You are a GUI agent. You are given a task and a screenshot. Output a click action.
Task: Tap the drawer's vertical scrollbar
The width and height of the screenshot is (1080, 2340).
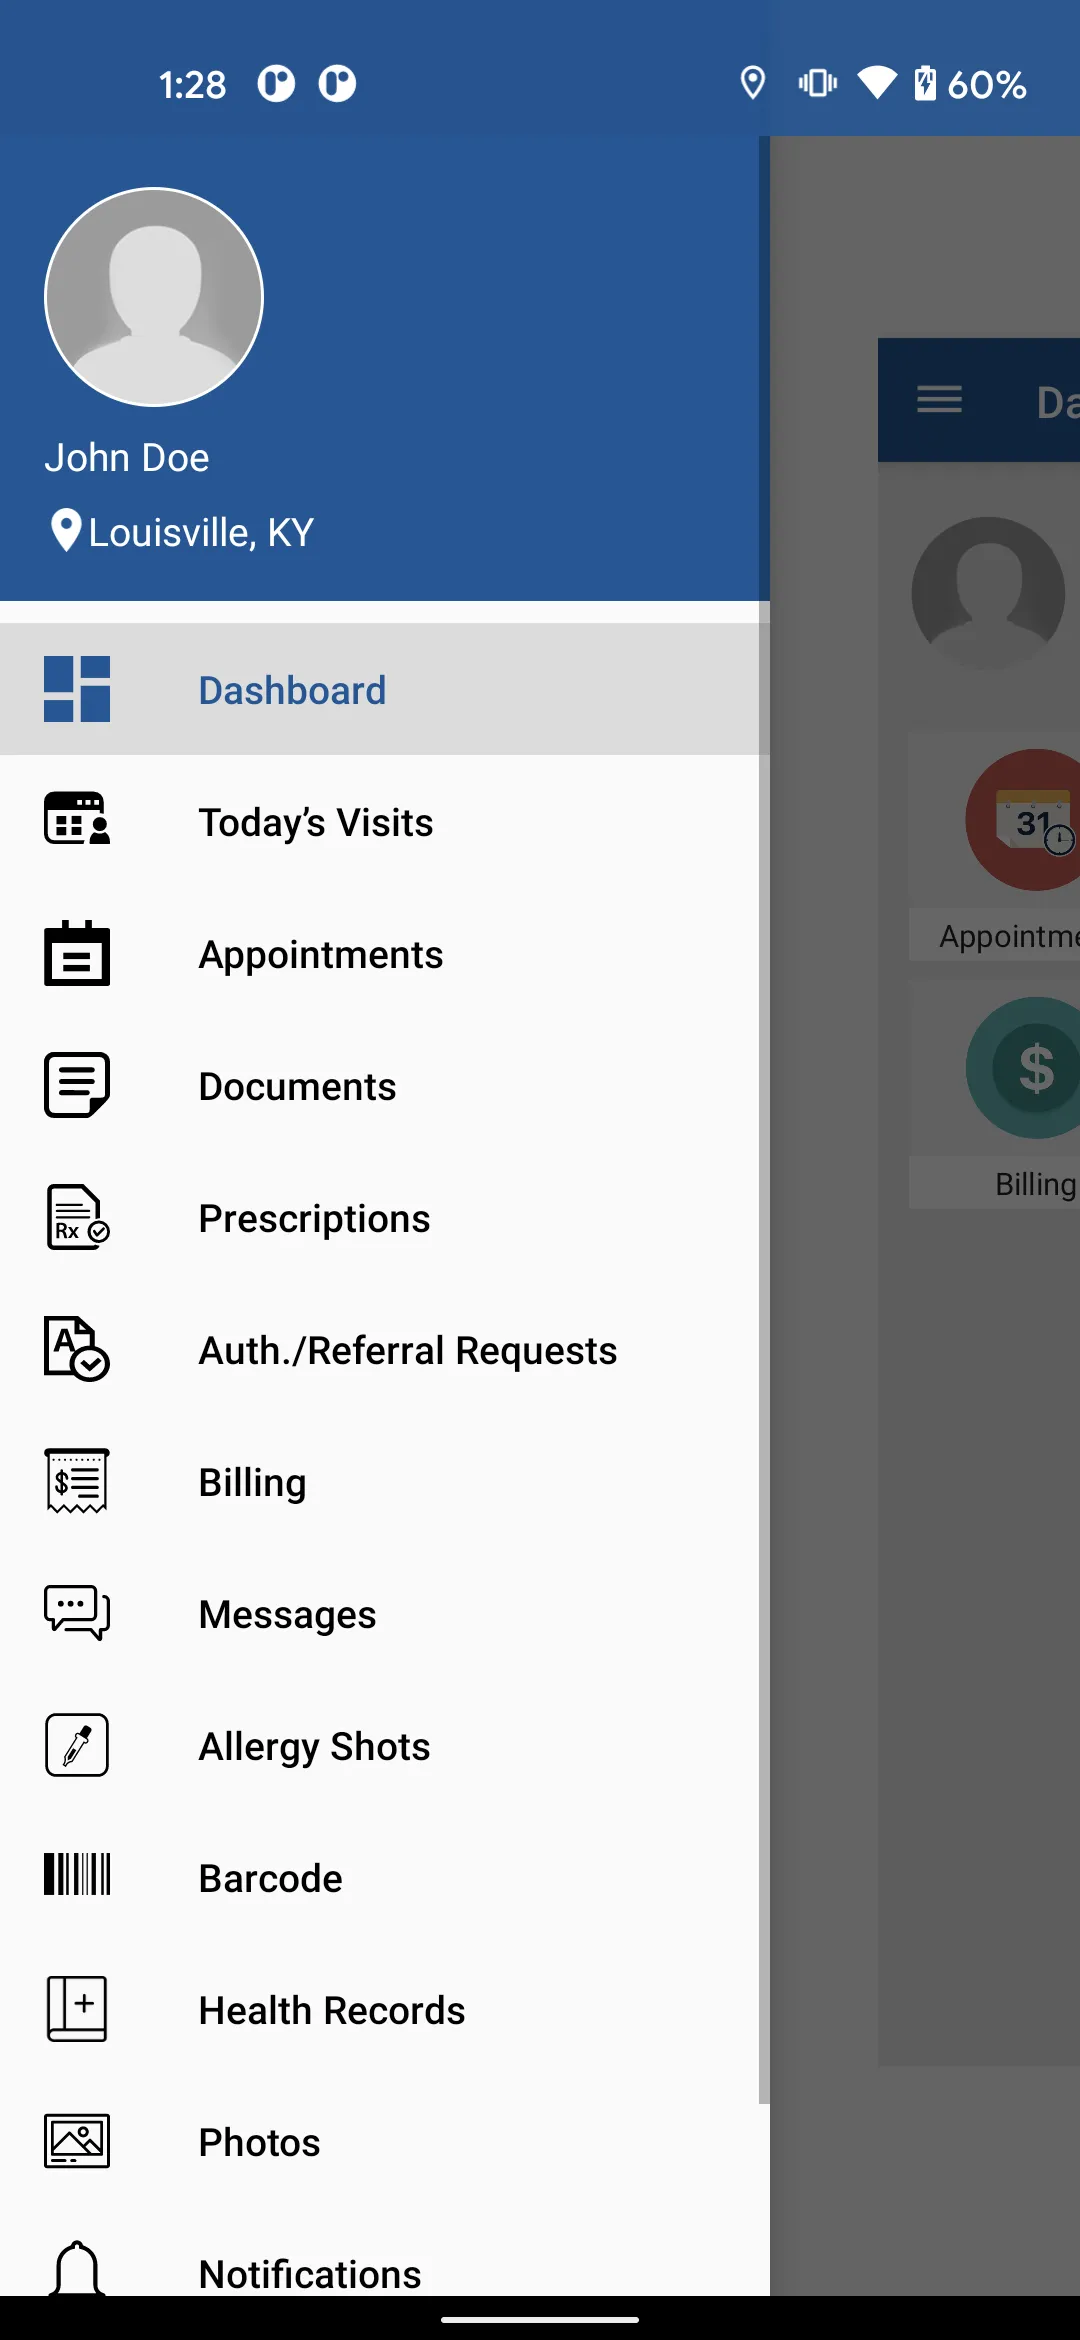pos(764,1120)
